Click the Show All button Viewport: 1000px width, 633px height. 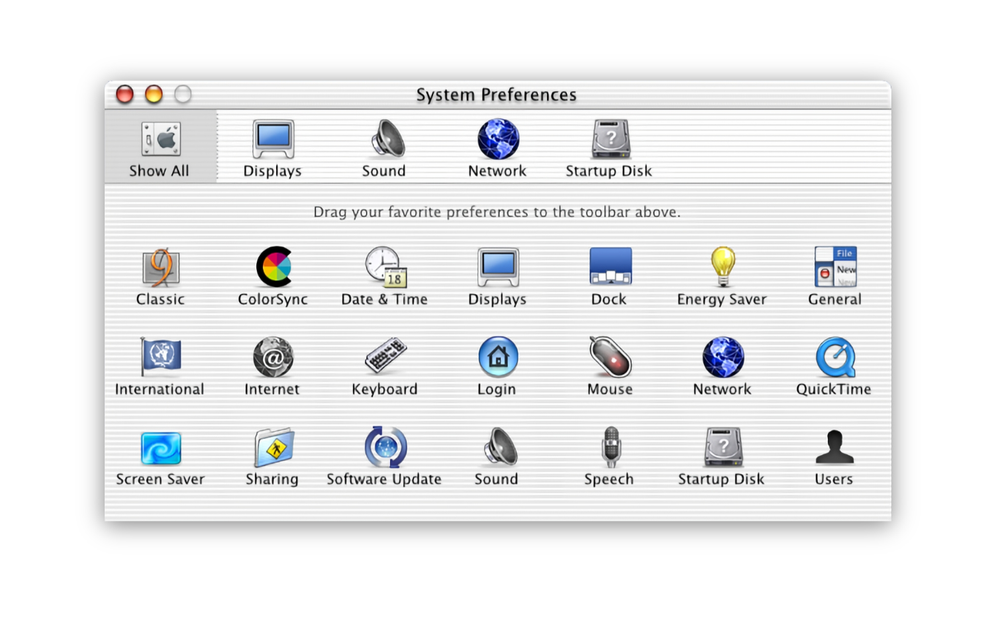160,143
